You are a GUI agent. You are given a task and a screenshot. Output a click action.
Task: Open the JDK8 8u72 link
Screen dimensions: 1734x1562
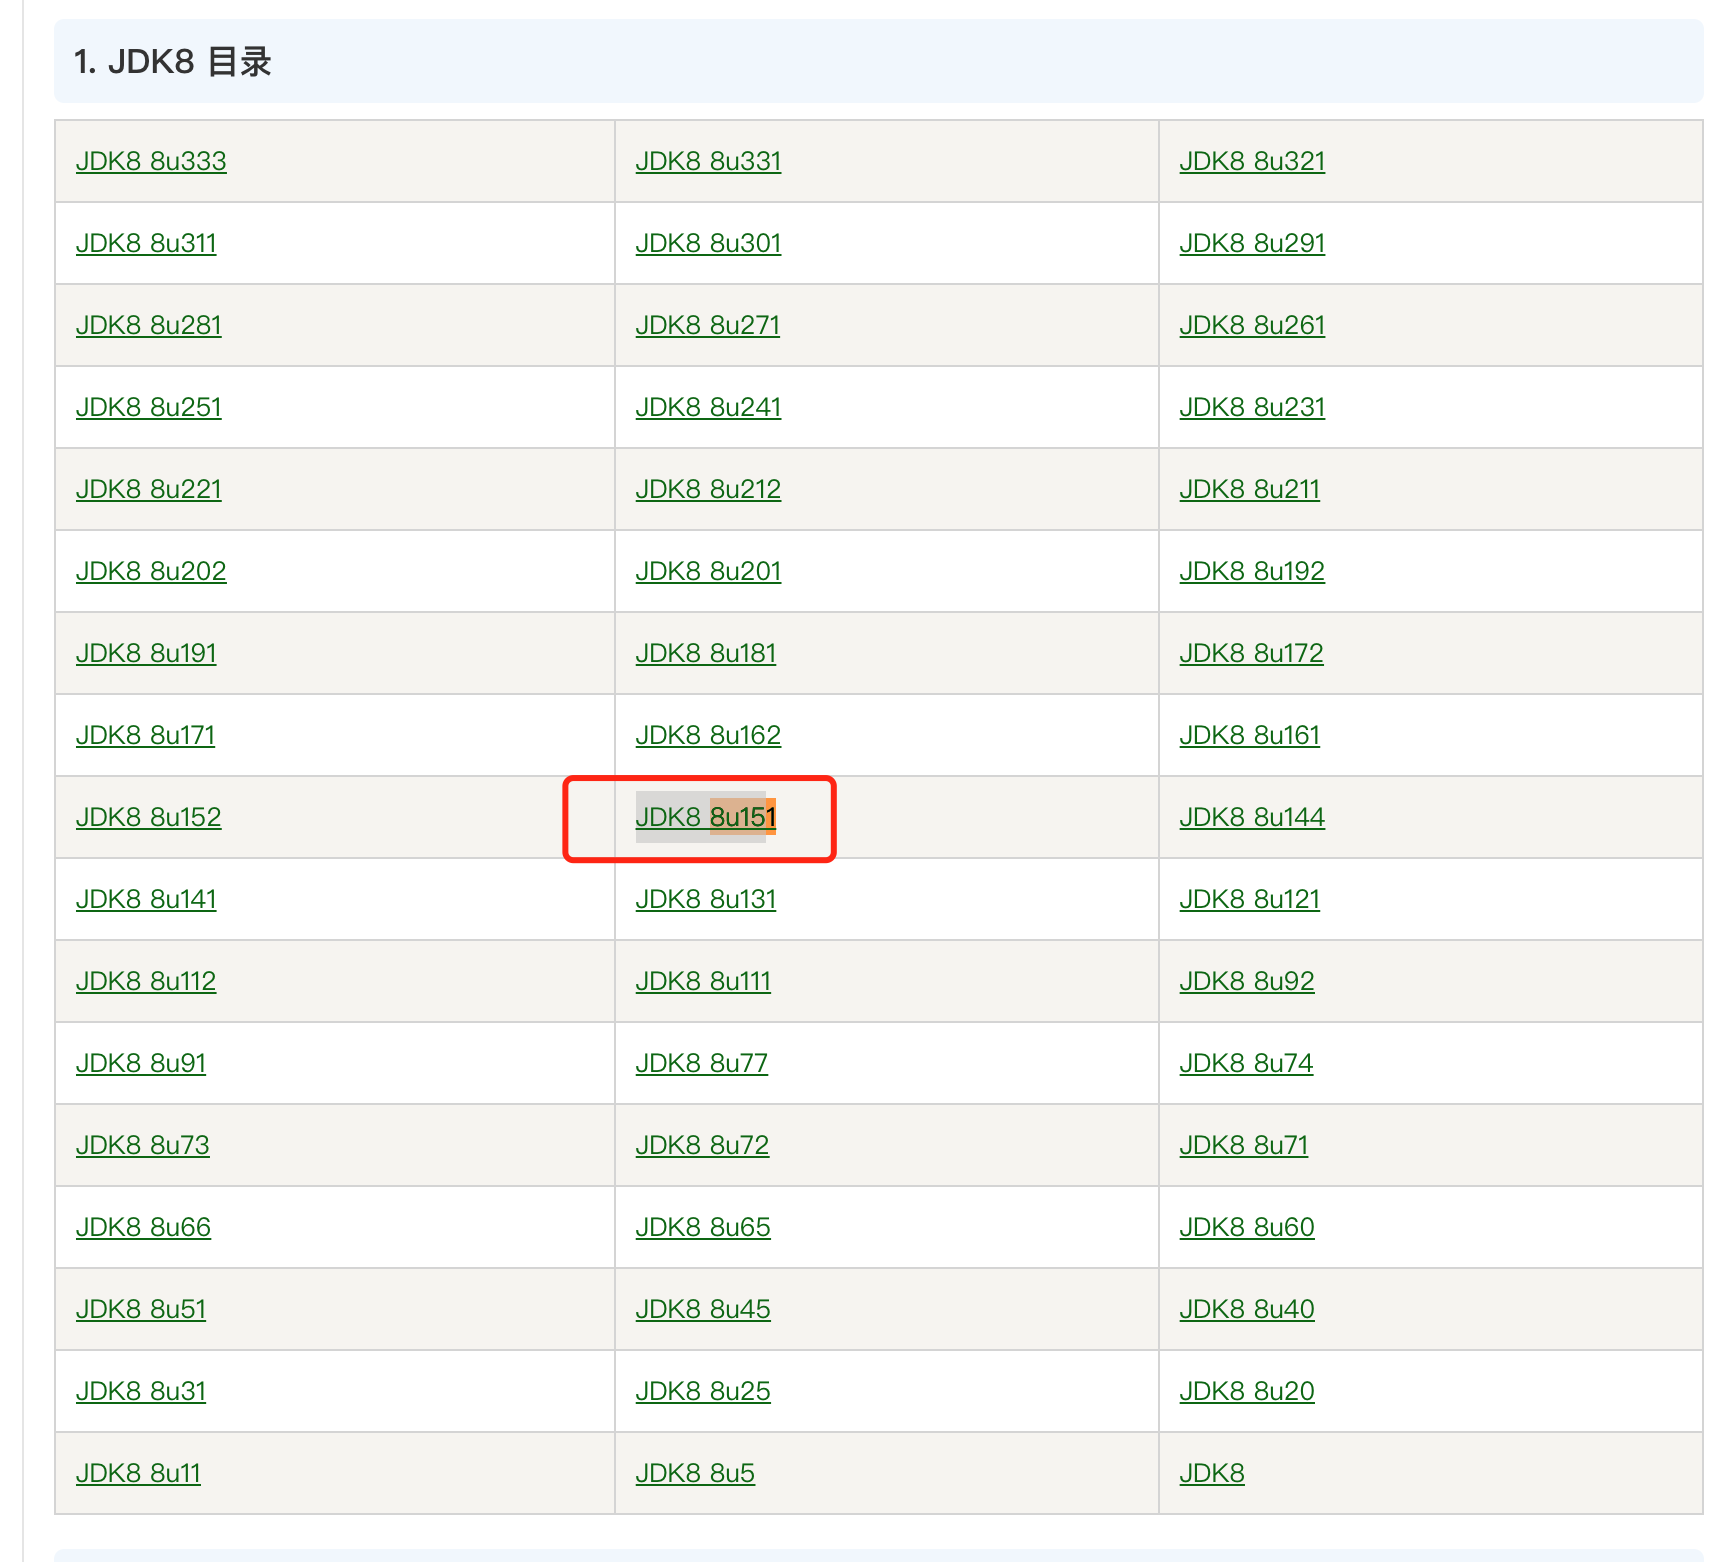point(702,1145)
